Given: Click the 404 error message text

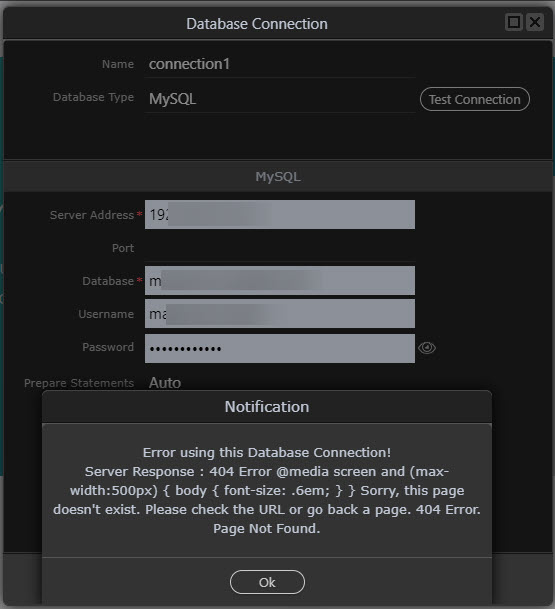Looking at the screenshot, I should 267,491.
